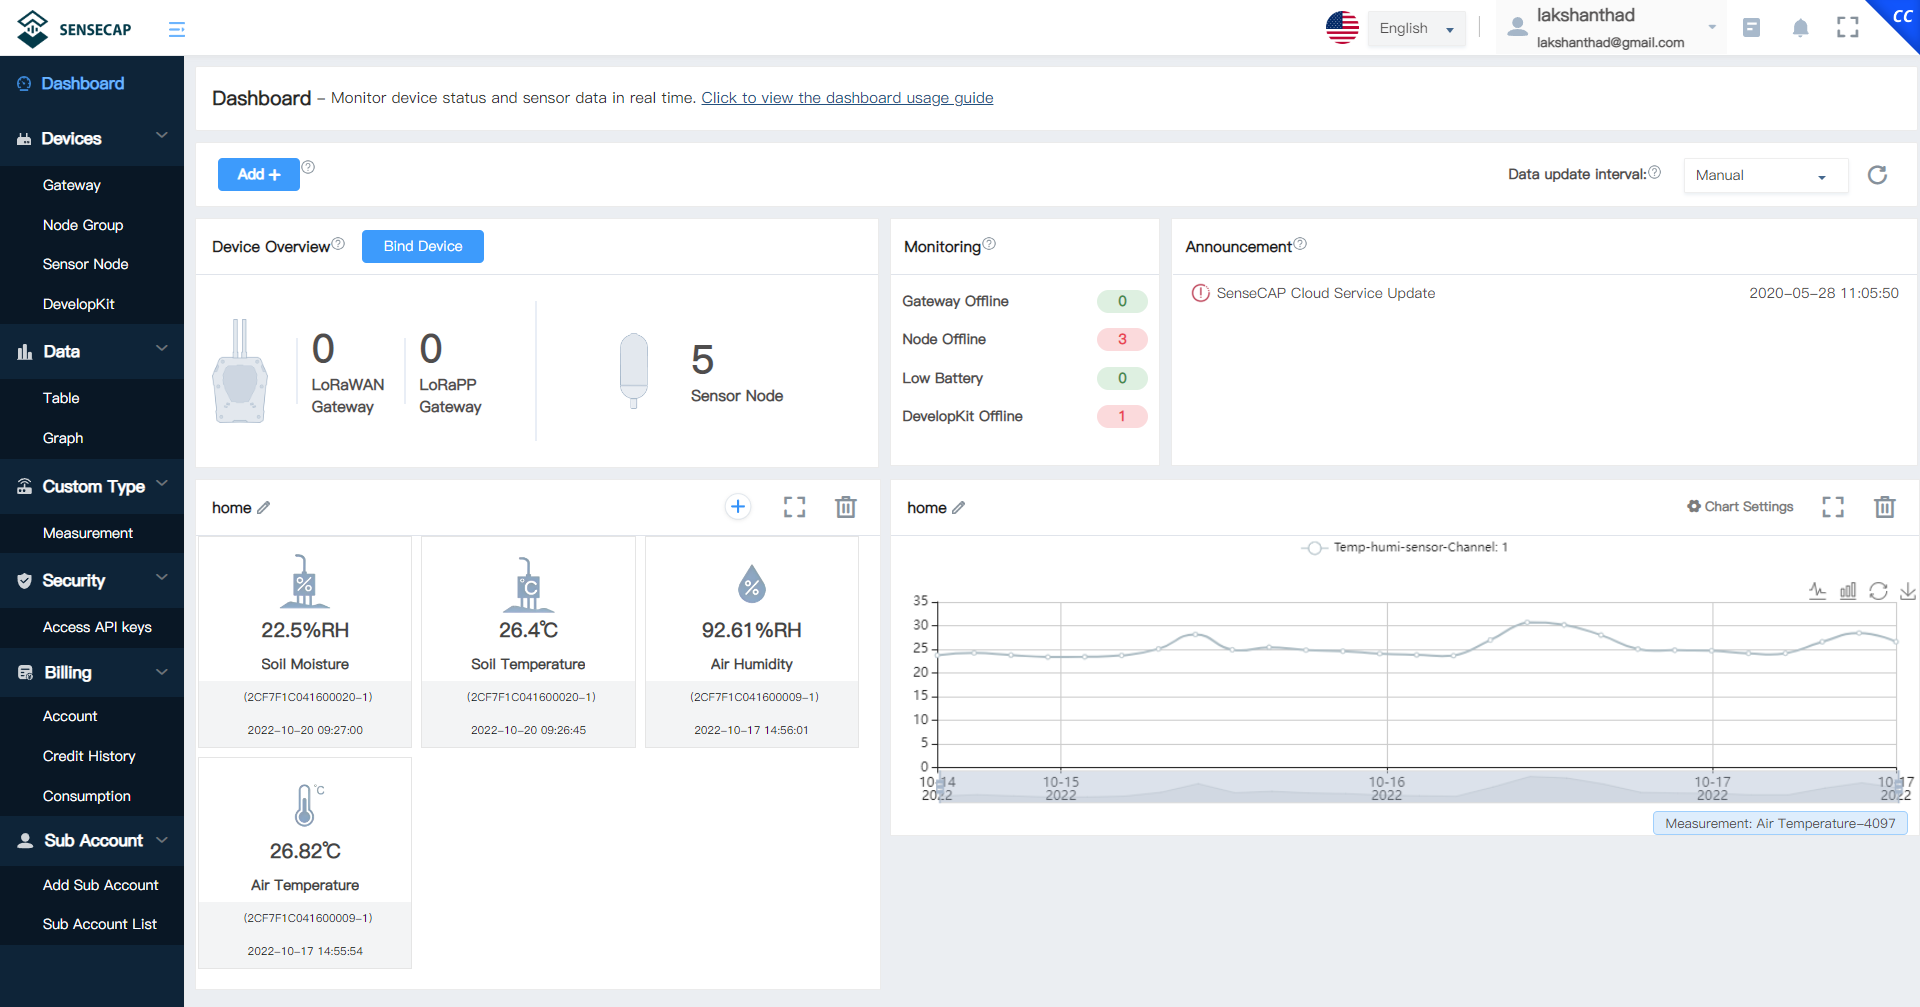Click the DevelopKit Offline count badge

click(x=1122, y=416)
